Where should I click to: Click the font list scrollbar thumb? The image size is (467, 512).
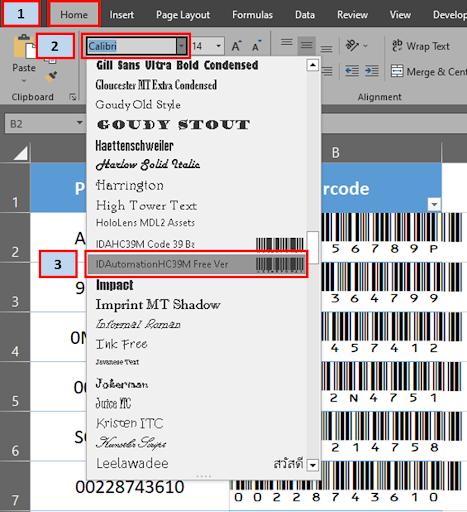point(312,247)
